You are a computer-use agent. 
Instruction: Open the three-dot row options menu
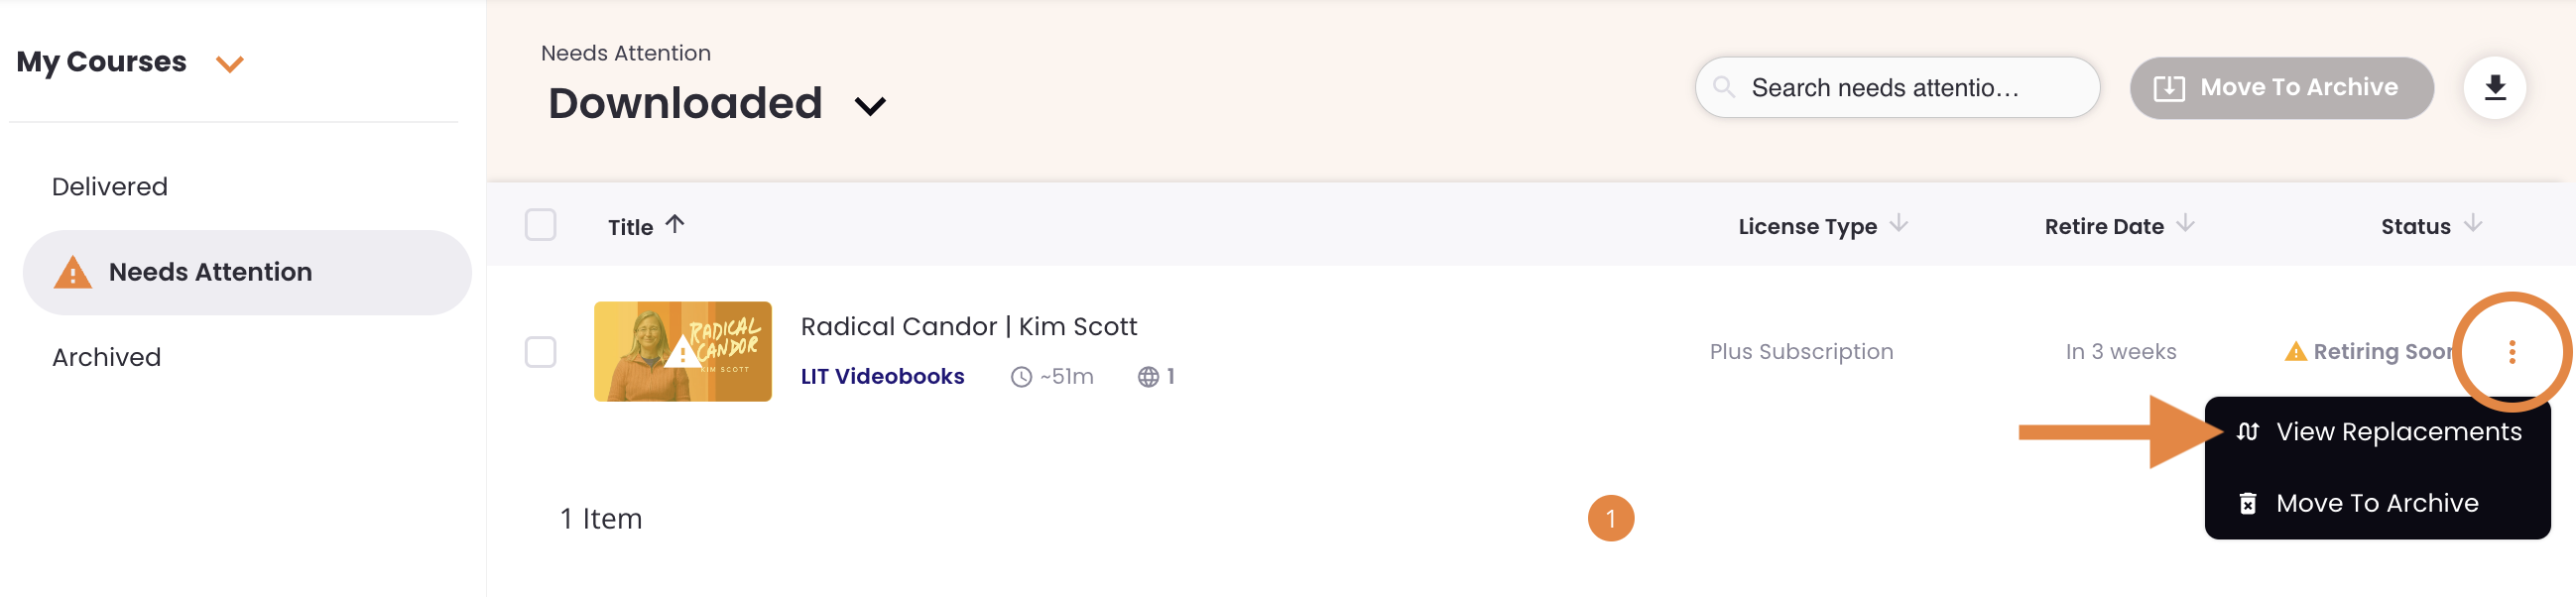(x=2511, y=352)
